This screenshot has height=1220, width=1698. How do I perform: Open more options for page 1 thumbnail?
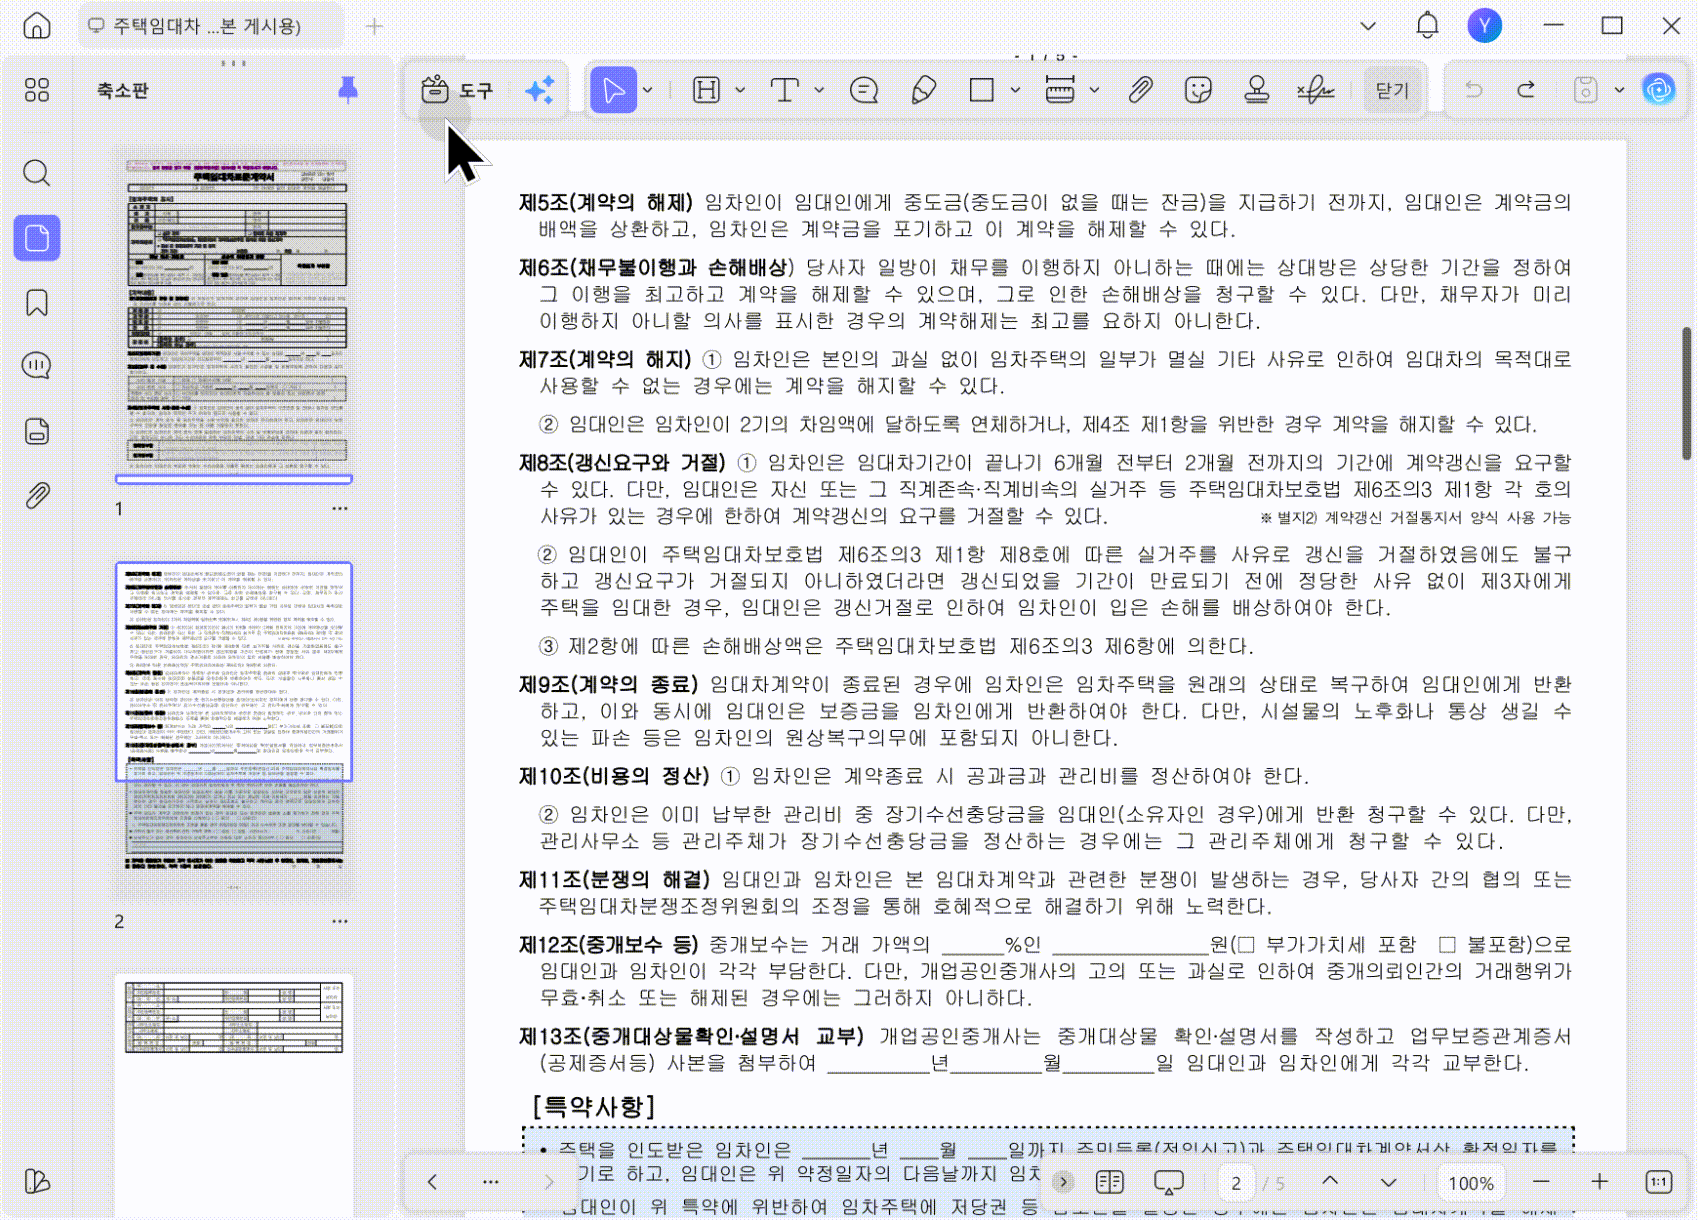(340, 509)
